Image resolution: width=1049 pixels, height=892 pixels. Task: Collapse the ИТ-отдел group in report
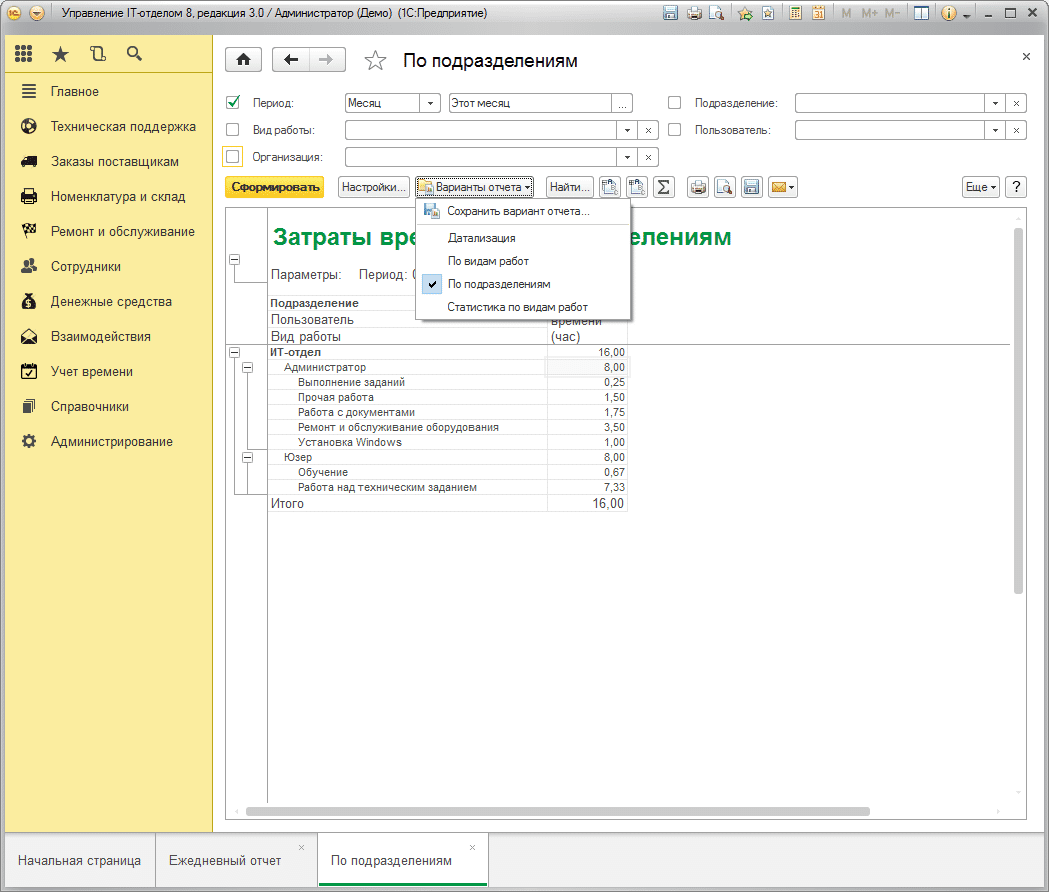235,352
